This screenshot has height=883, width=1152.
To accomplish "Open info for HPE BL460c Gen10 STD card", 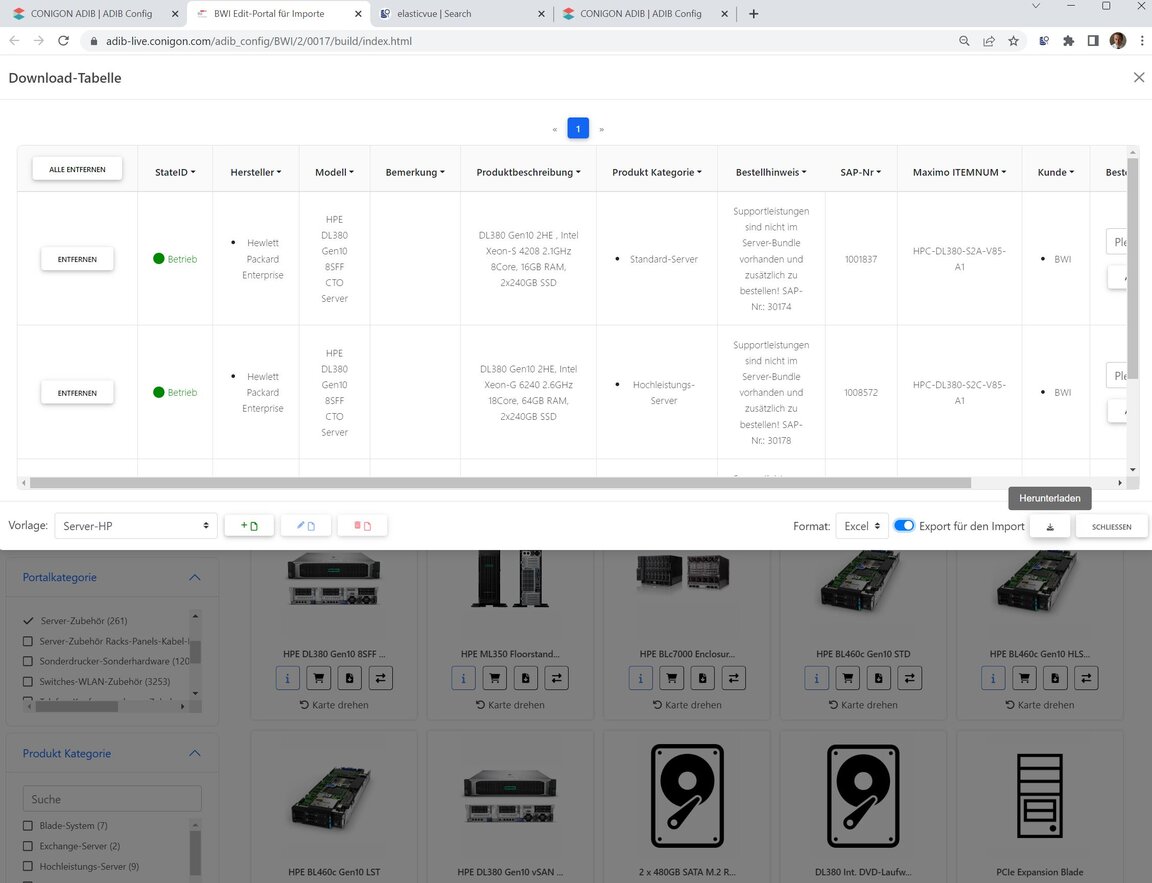I will click(816, 678).
